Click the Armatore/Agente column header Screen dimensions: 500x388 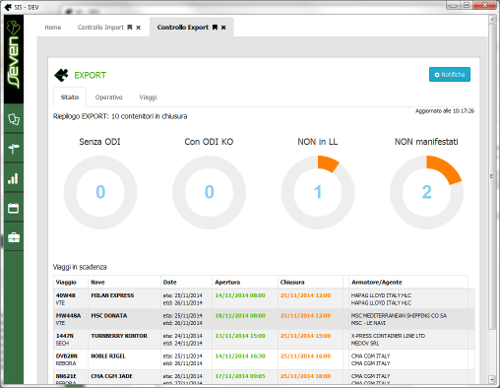click(x=377, y=282)
